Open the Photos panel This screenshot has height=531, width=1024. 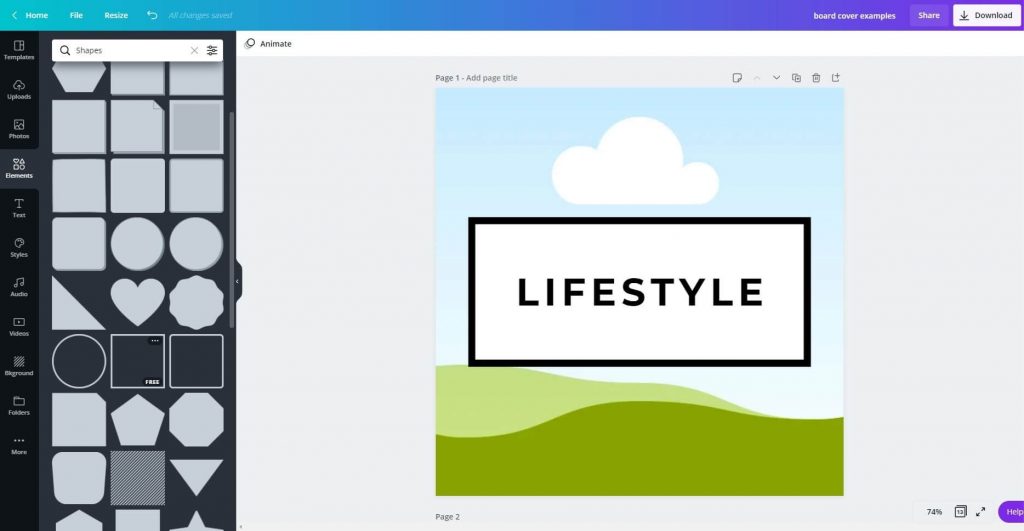click(x=19, y=129)
